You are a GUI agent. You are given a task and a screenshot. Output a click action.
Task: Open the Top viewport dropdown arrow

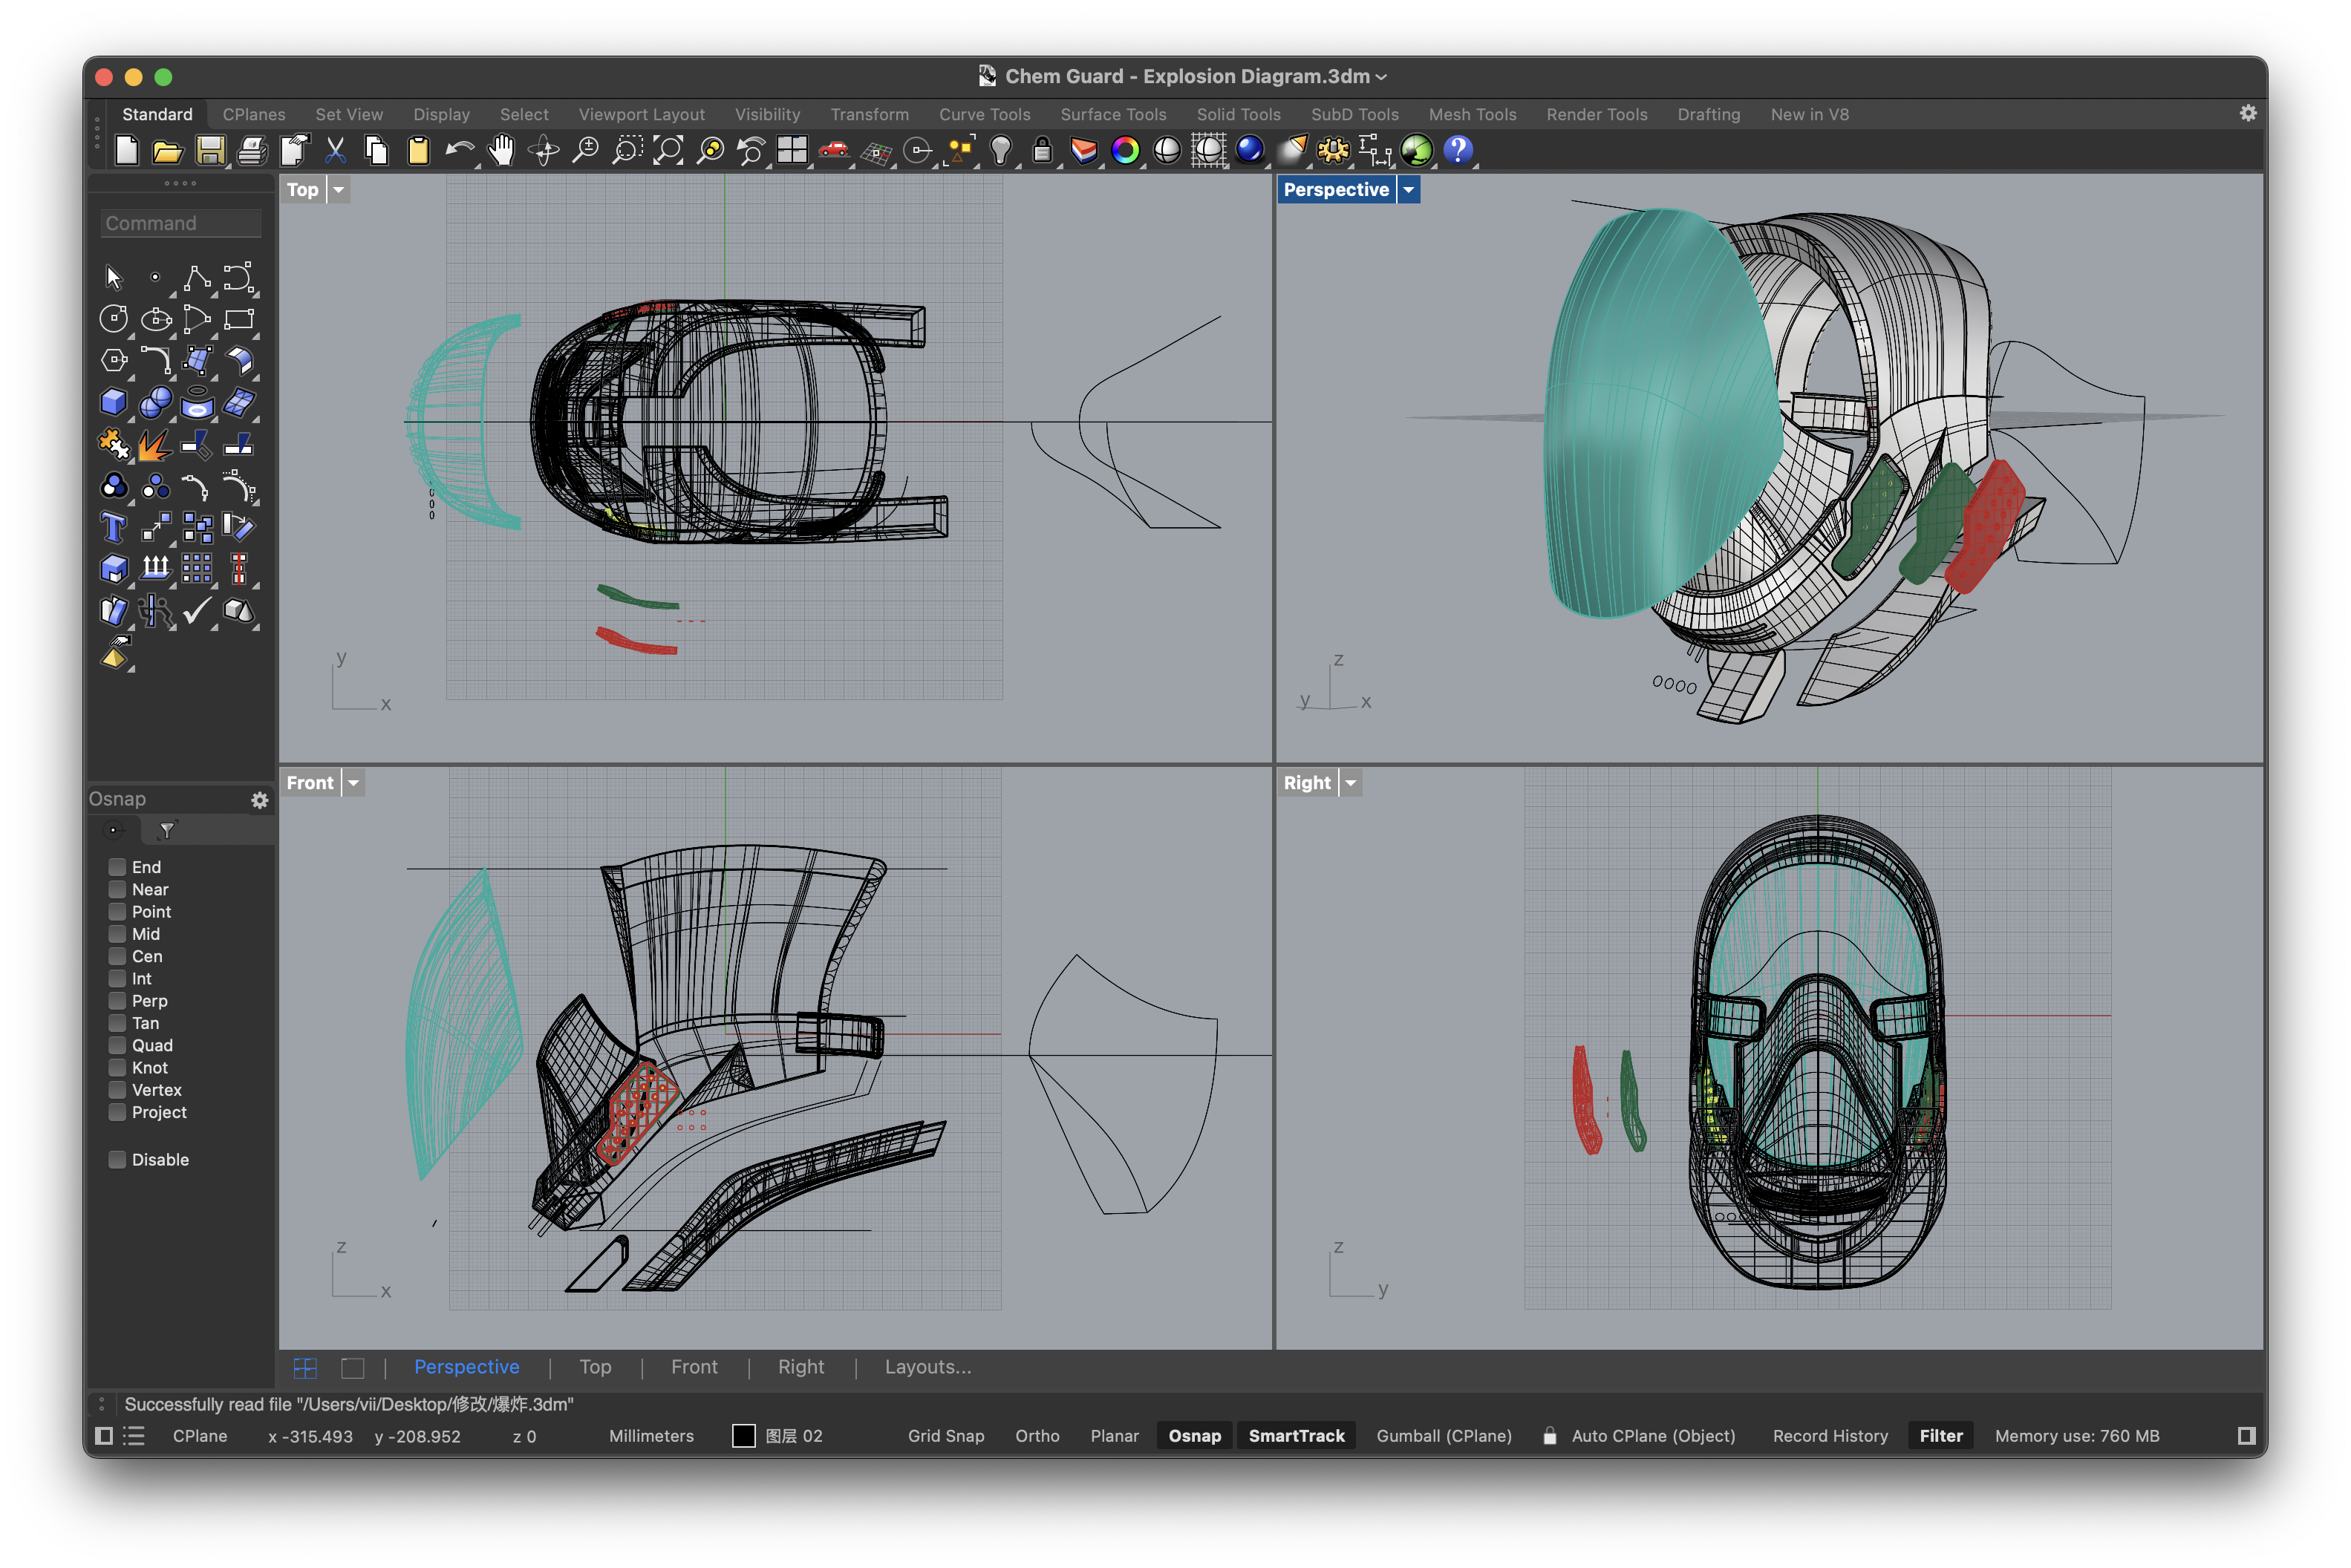coord(339,190)
